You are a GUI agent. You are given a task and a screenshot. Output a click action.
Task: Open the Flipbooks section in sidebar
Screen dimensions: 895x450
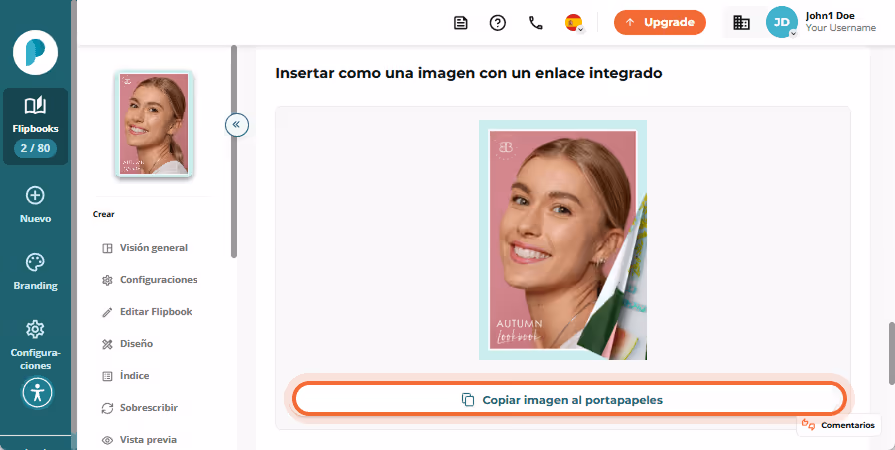35,126
